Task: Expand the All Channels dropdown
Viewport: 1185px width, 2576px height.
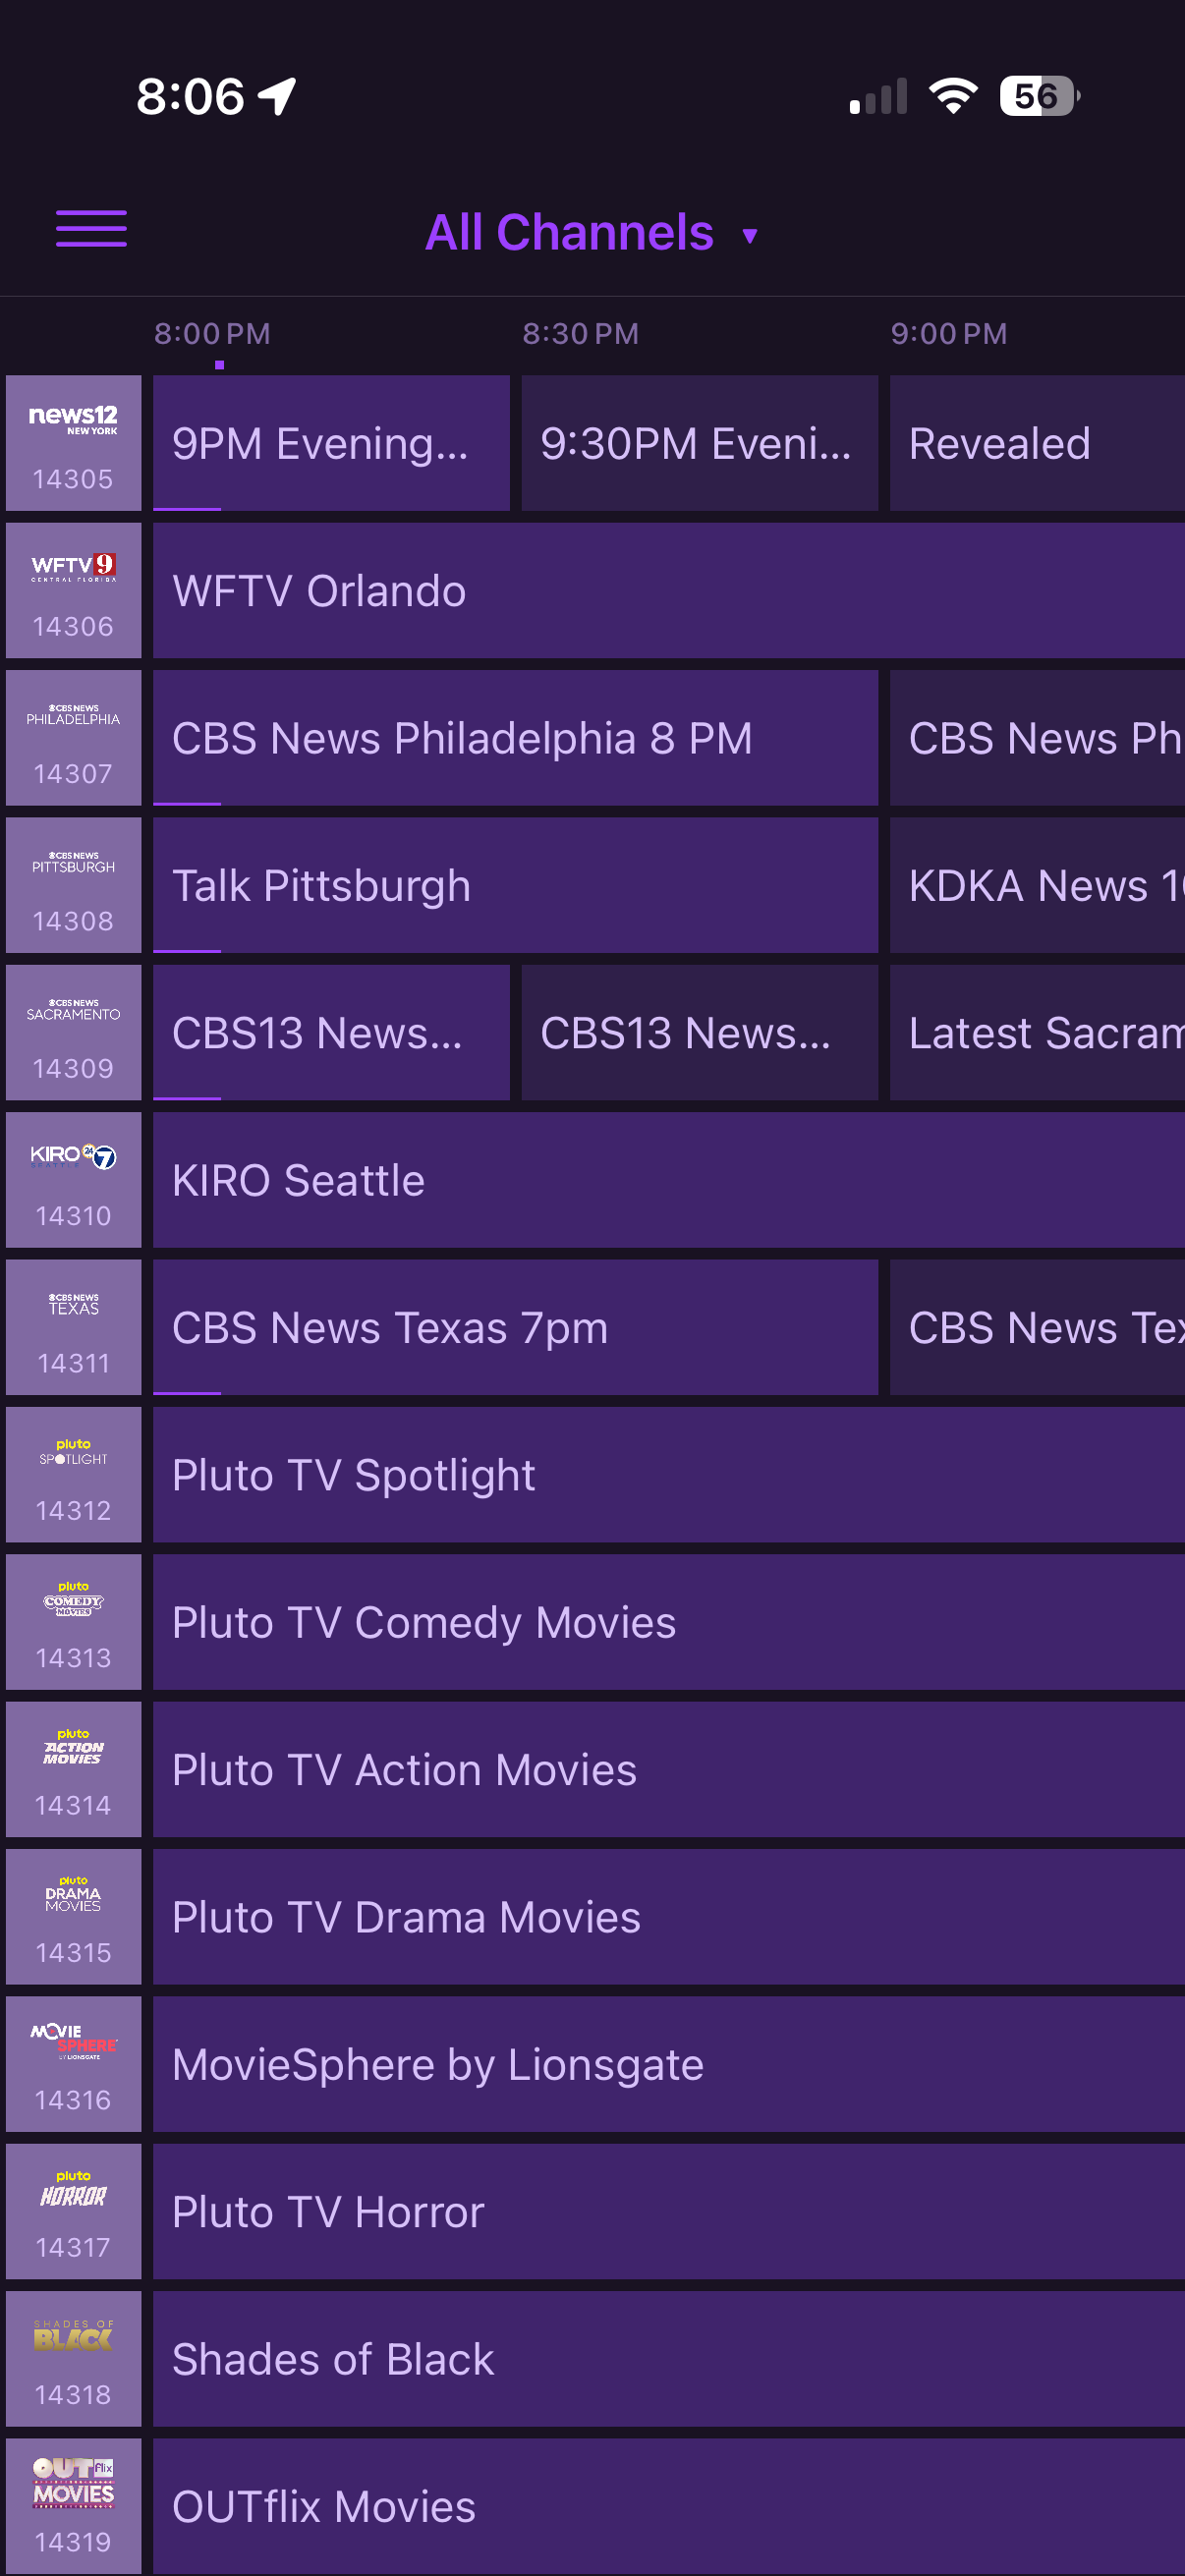Action: (x=569, y=233)
